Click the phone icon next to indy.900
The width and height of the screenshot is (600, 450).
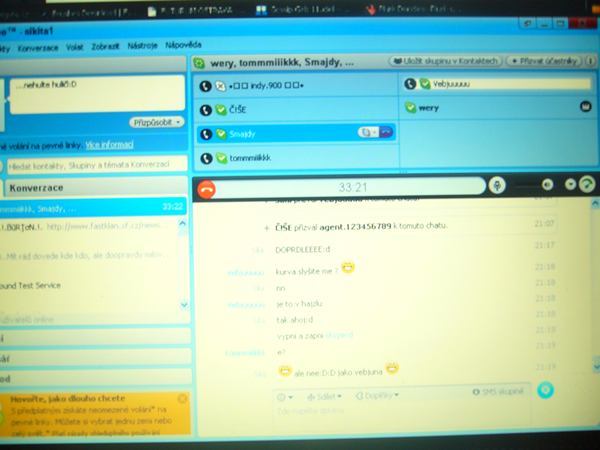[x=205, y=86]
